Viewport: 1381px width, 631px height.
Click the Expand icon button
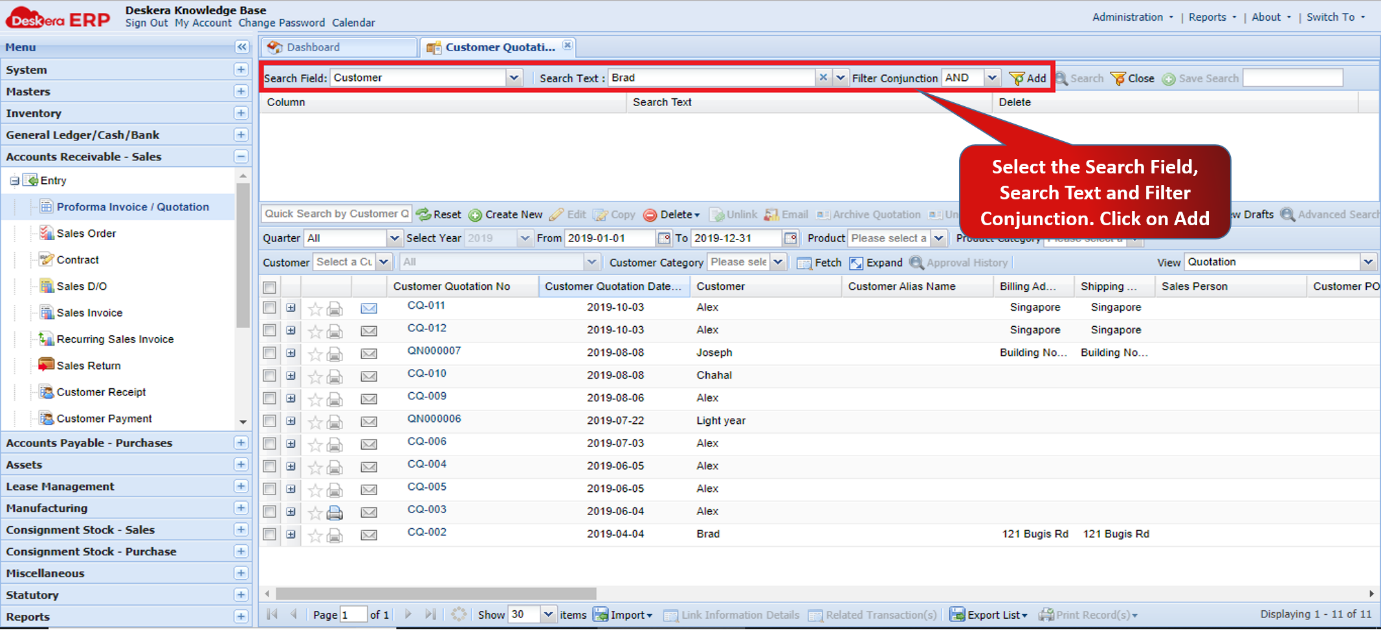(876, 262)
